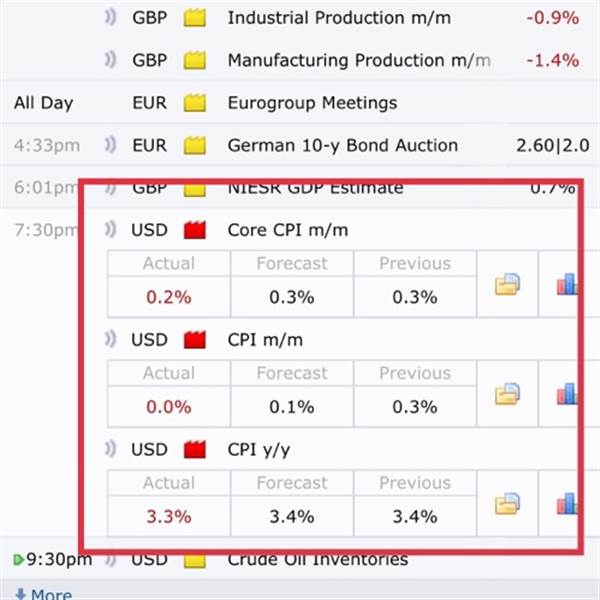The image size is (600, 600).
Task: Click red impact icon beside Core CPI m/m
Action: coord(194,231)
